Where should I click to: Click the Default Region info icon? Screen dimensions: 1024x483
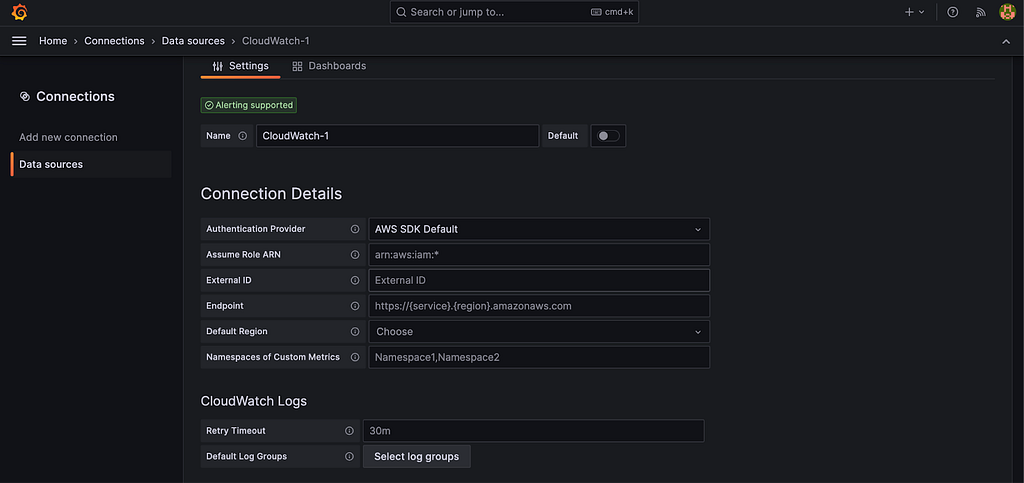(x=355, y=332)
